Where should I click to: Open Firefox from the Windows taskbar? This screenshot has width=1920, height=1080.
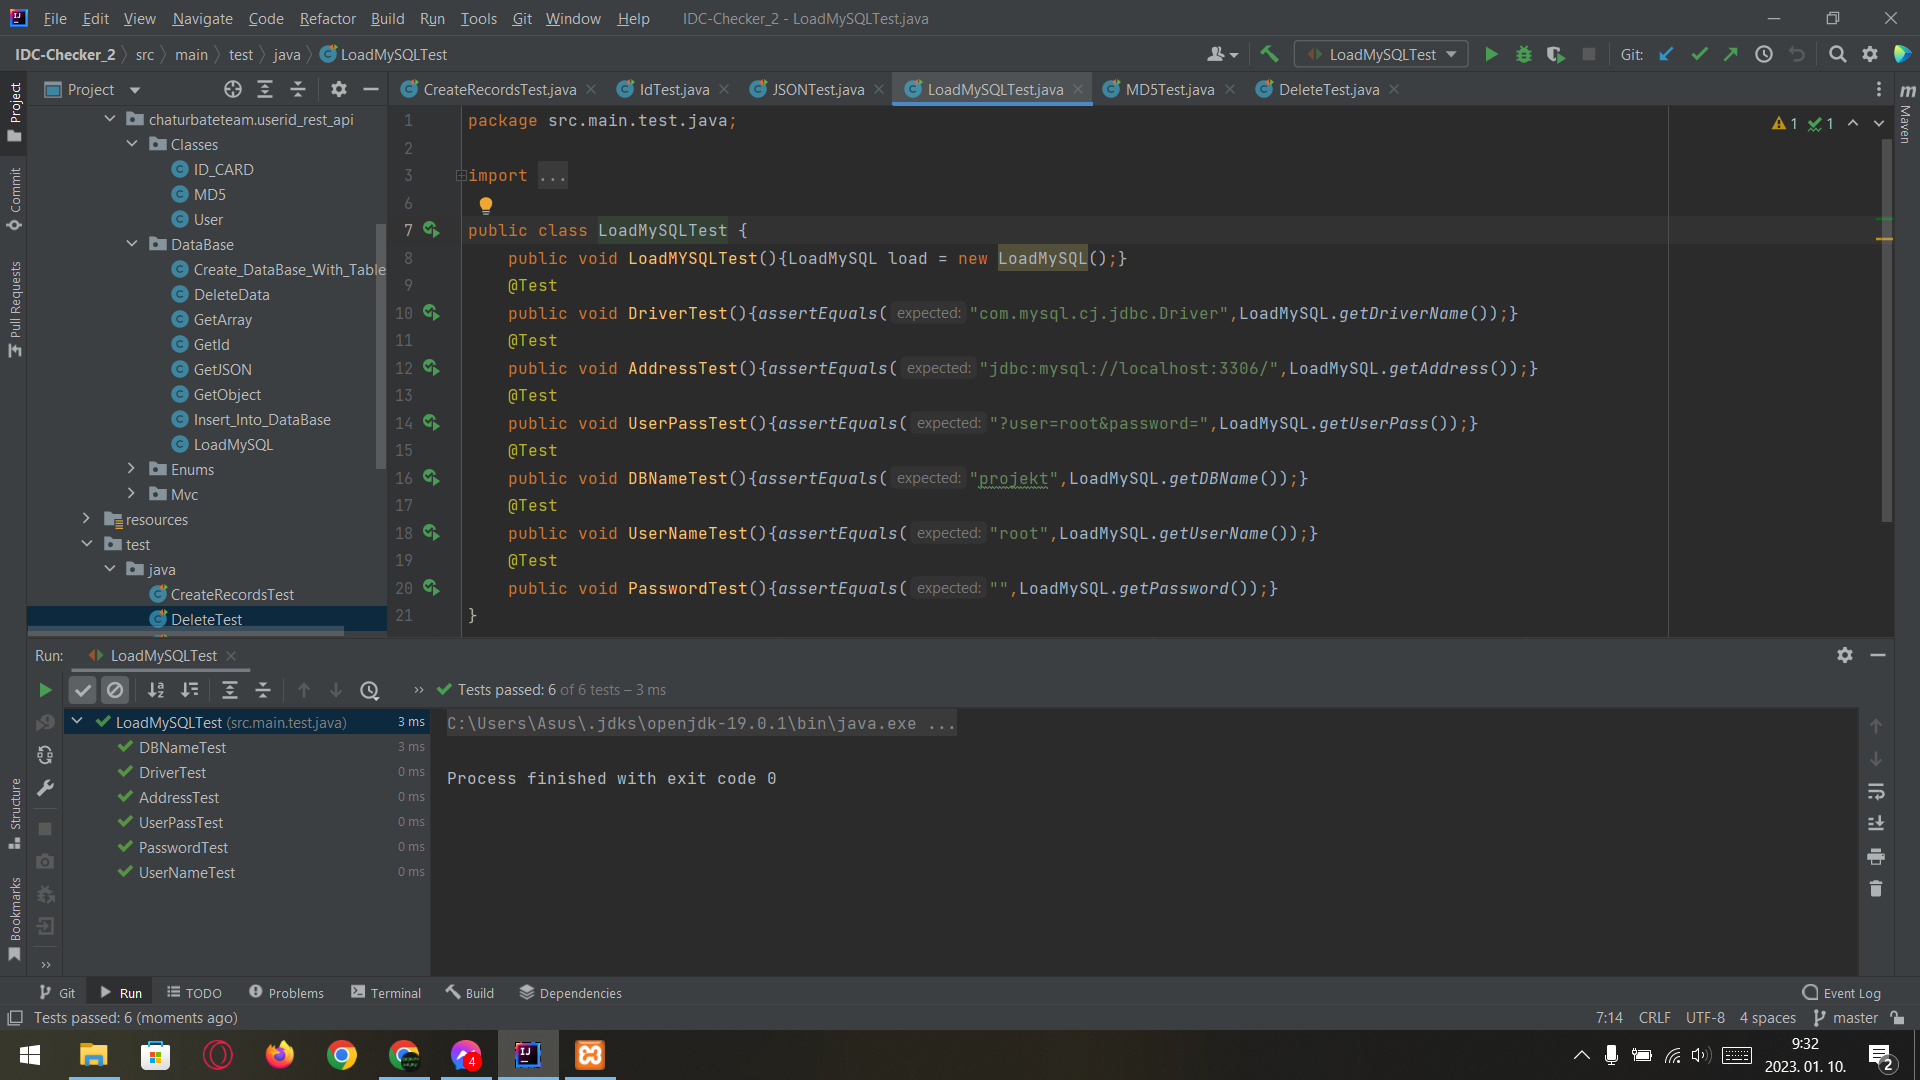(280, 1055)
